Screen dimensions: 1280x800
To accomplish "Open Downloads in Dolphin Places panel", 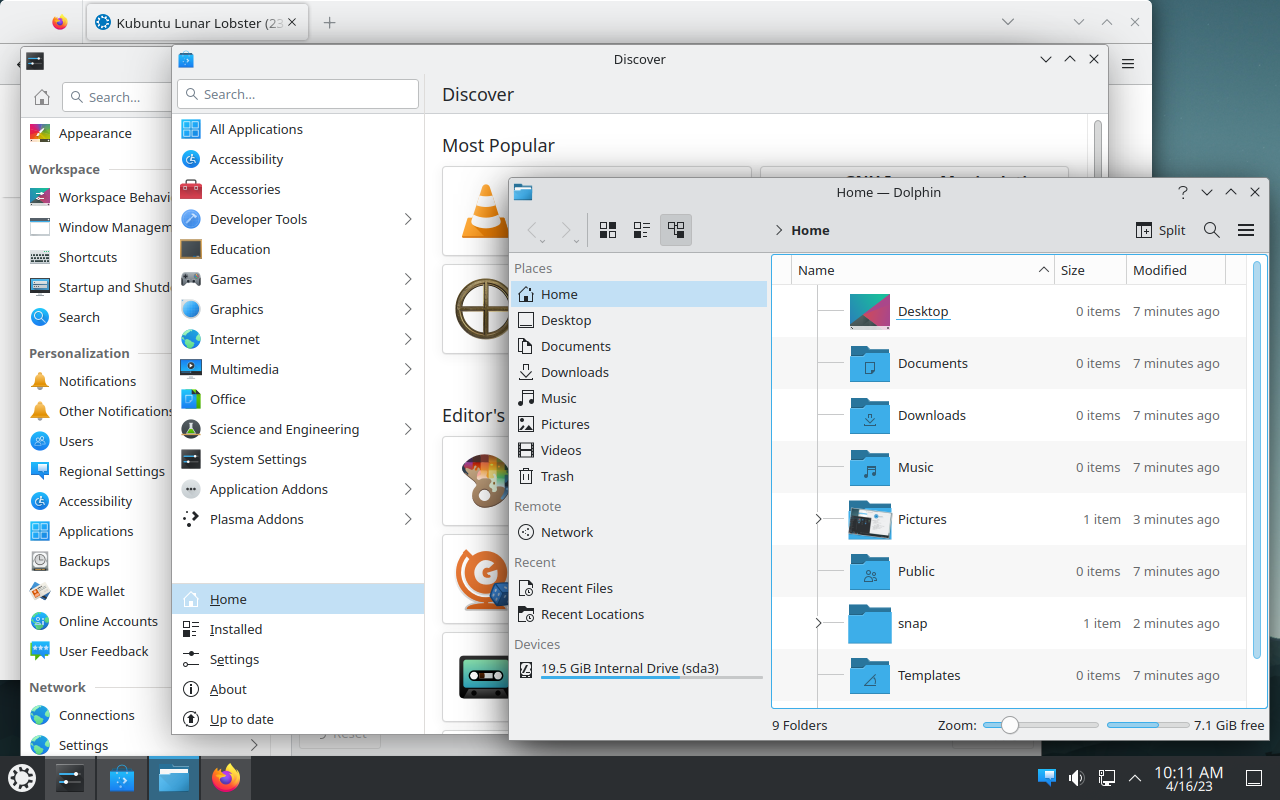I will click(x=639, y=372).
